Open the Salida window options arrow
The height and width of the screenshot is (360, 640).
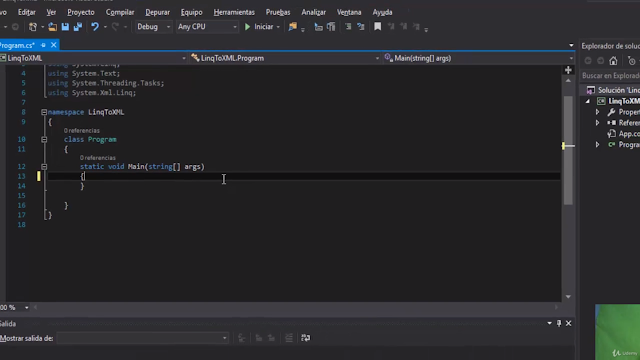549,323
